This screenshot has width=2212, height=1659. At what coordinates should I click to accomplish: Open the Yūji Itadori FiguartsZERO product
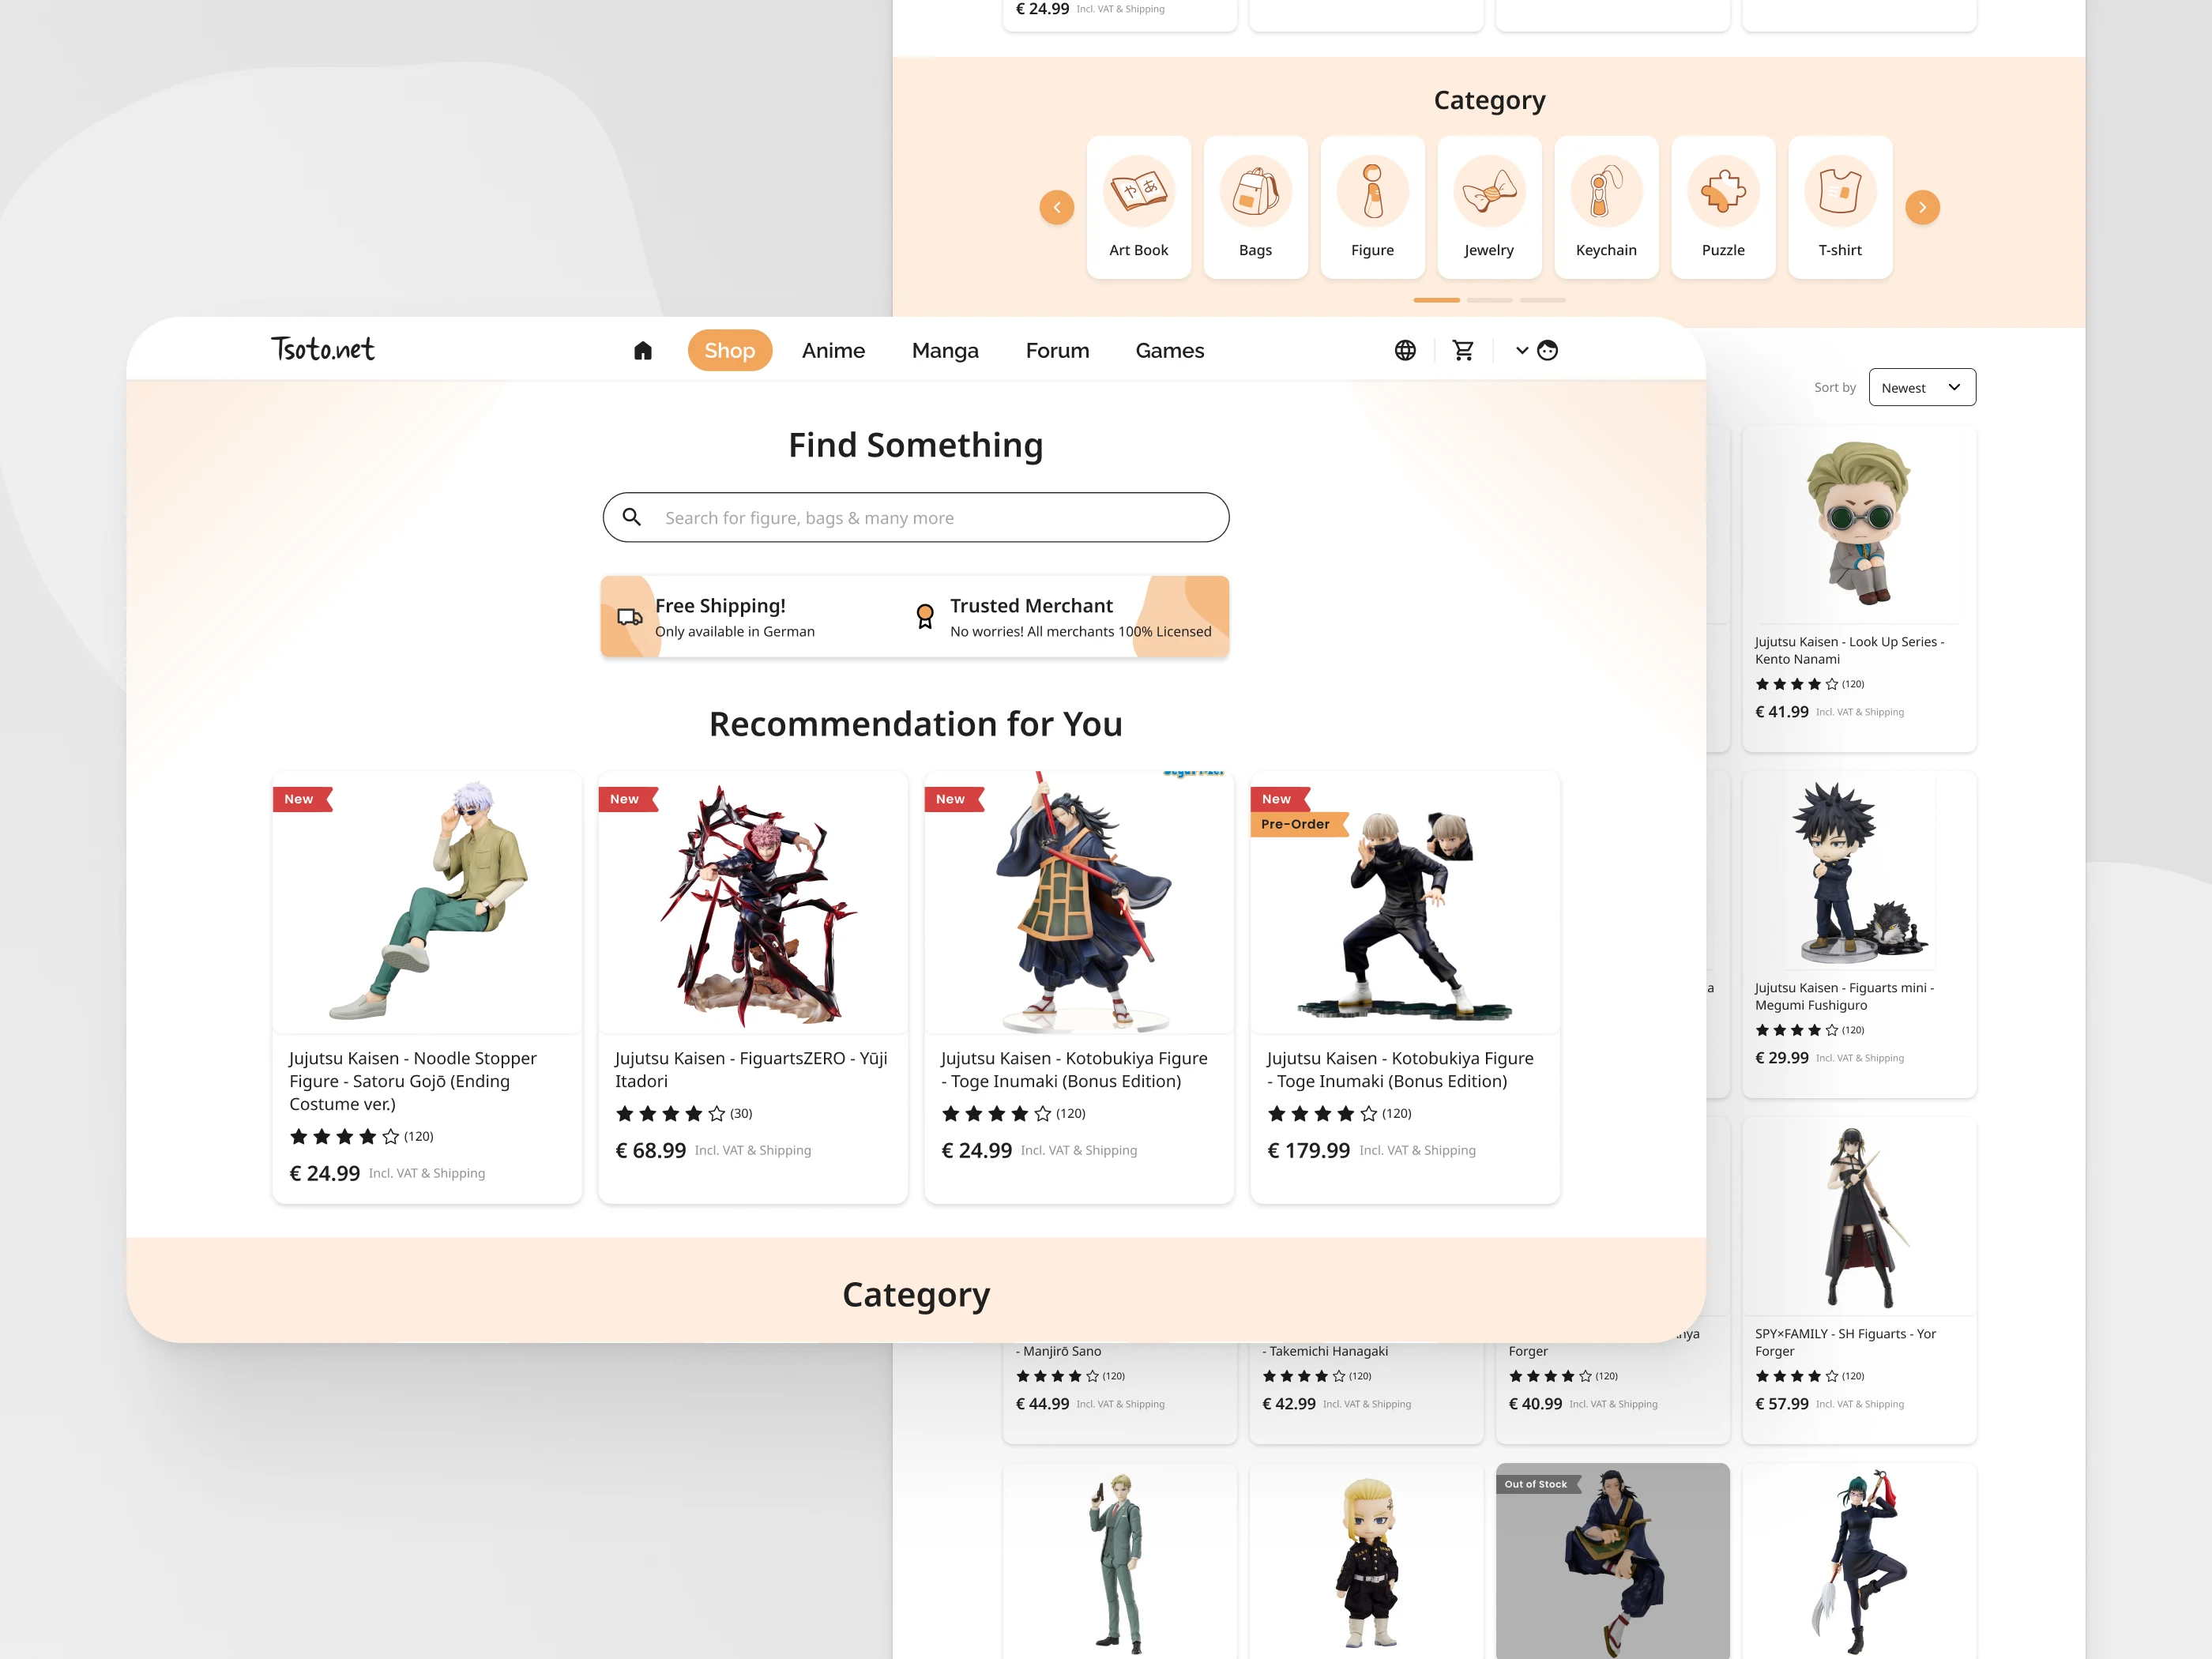coord(753,987)
